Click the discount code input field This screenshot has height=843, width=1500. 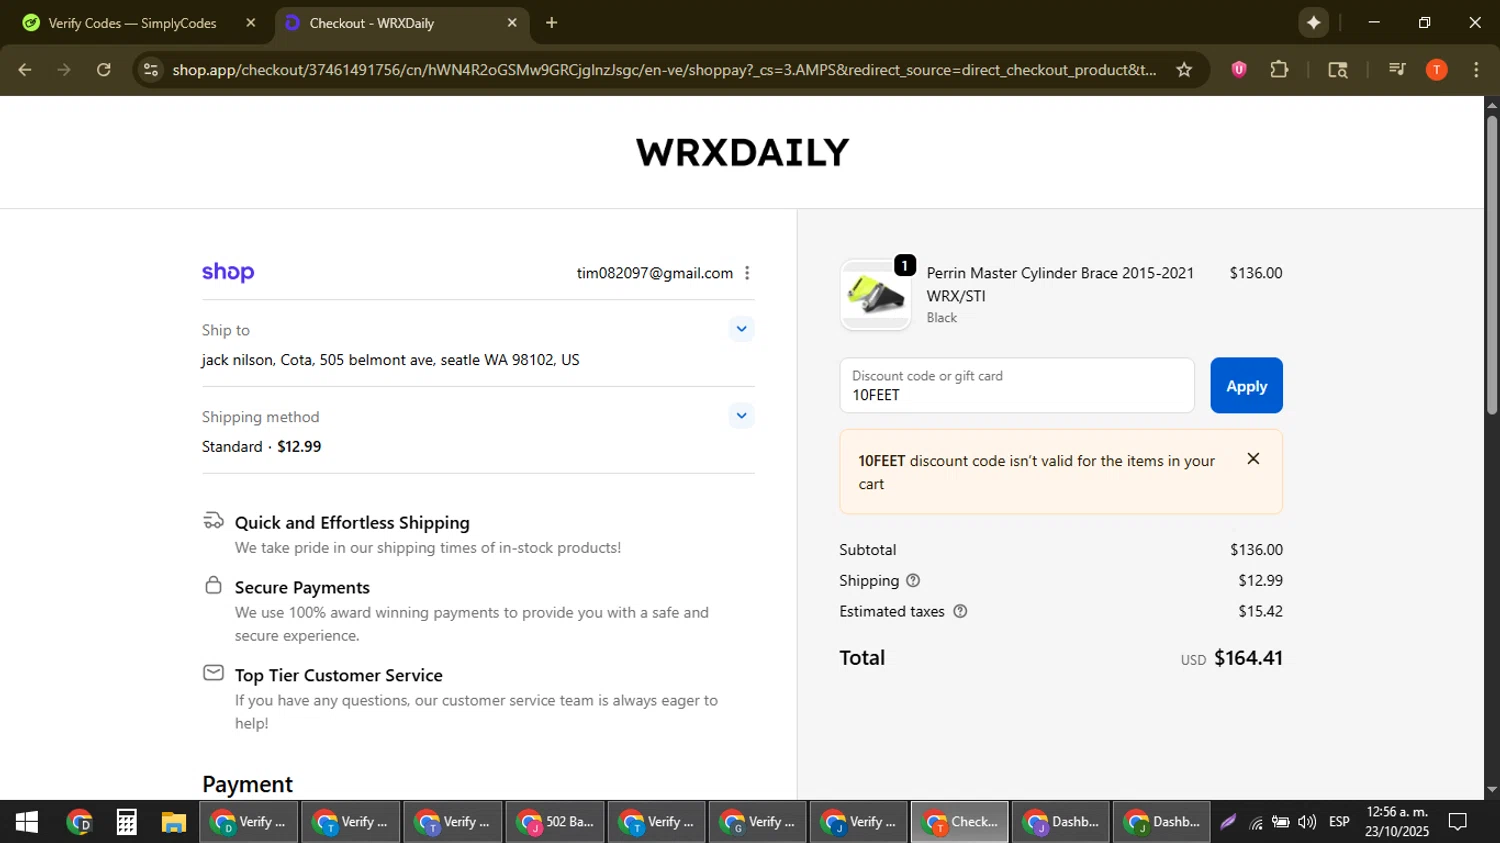pos(1017,386)
